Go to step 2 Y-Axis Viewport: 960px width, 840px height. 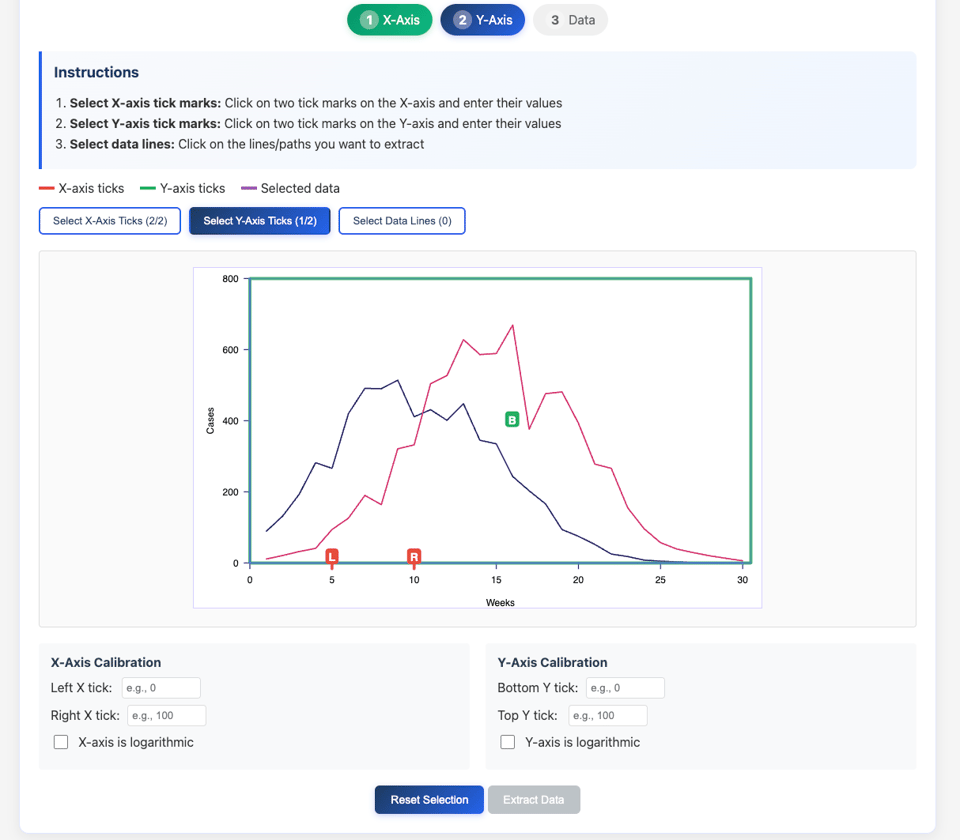(482, 20)
